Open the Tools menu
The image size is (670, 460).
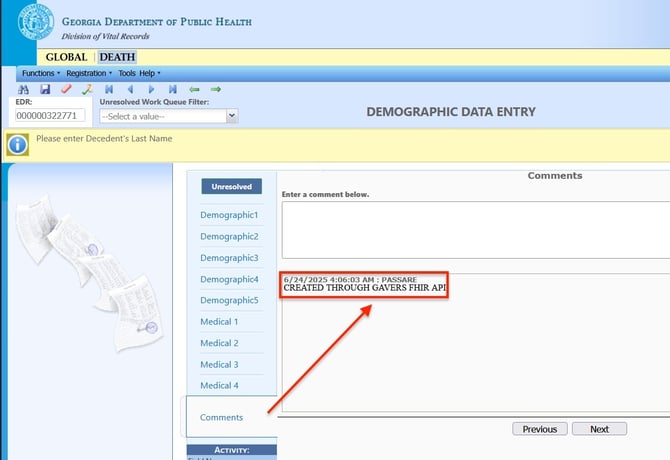tap(126, 73)
